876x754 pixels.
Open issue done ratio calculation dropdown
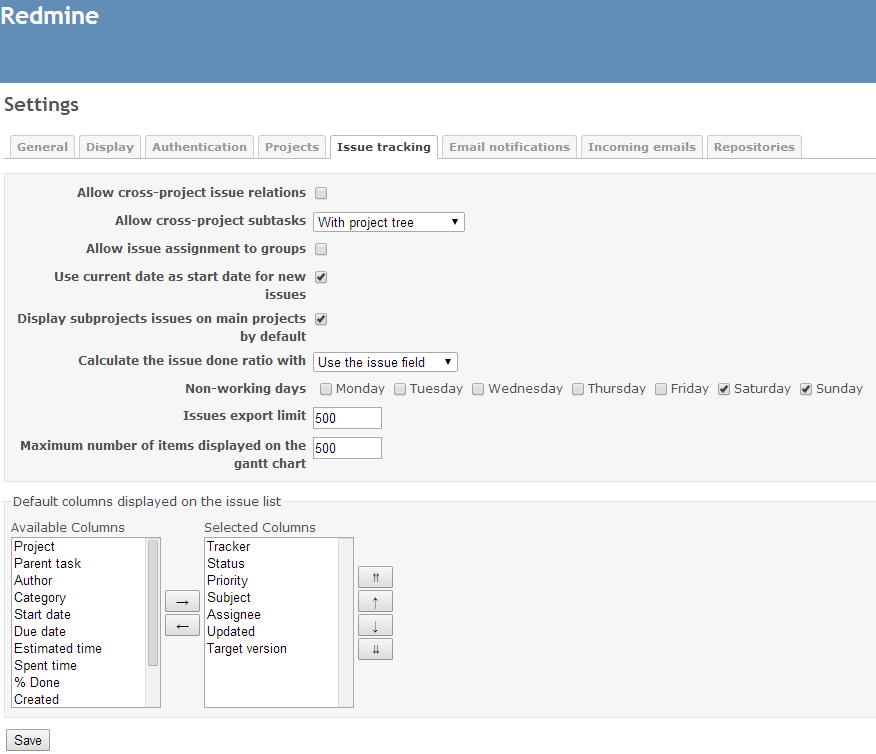[x=385, y=362]
